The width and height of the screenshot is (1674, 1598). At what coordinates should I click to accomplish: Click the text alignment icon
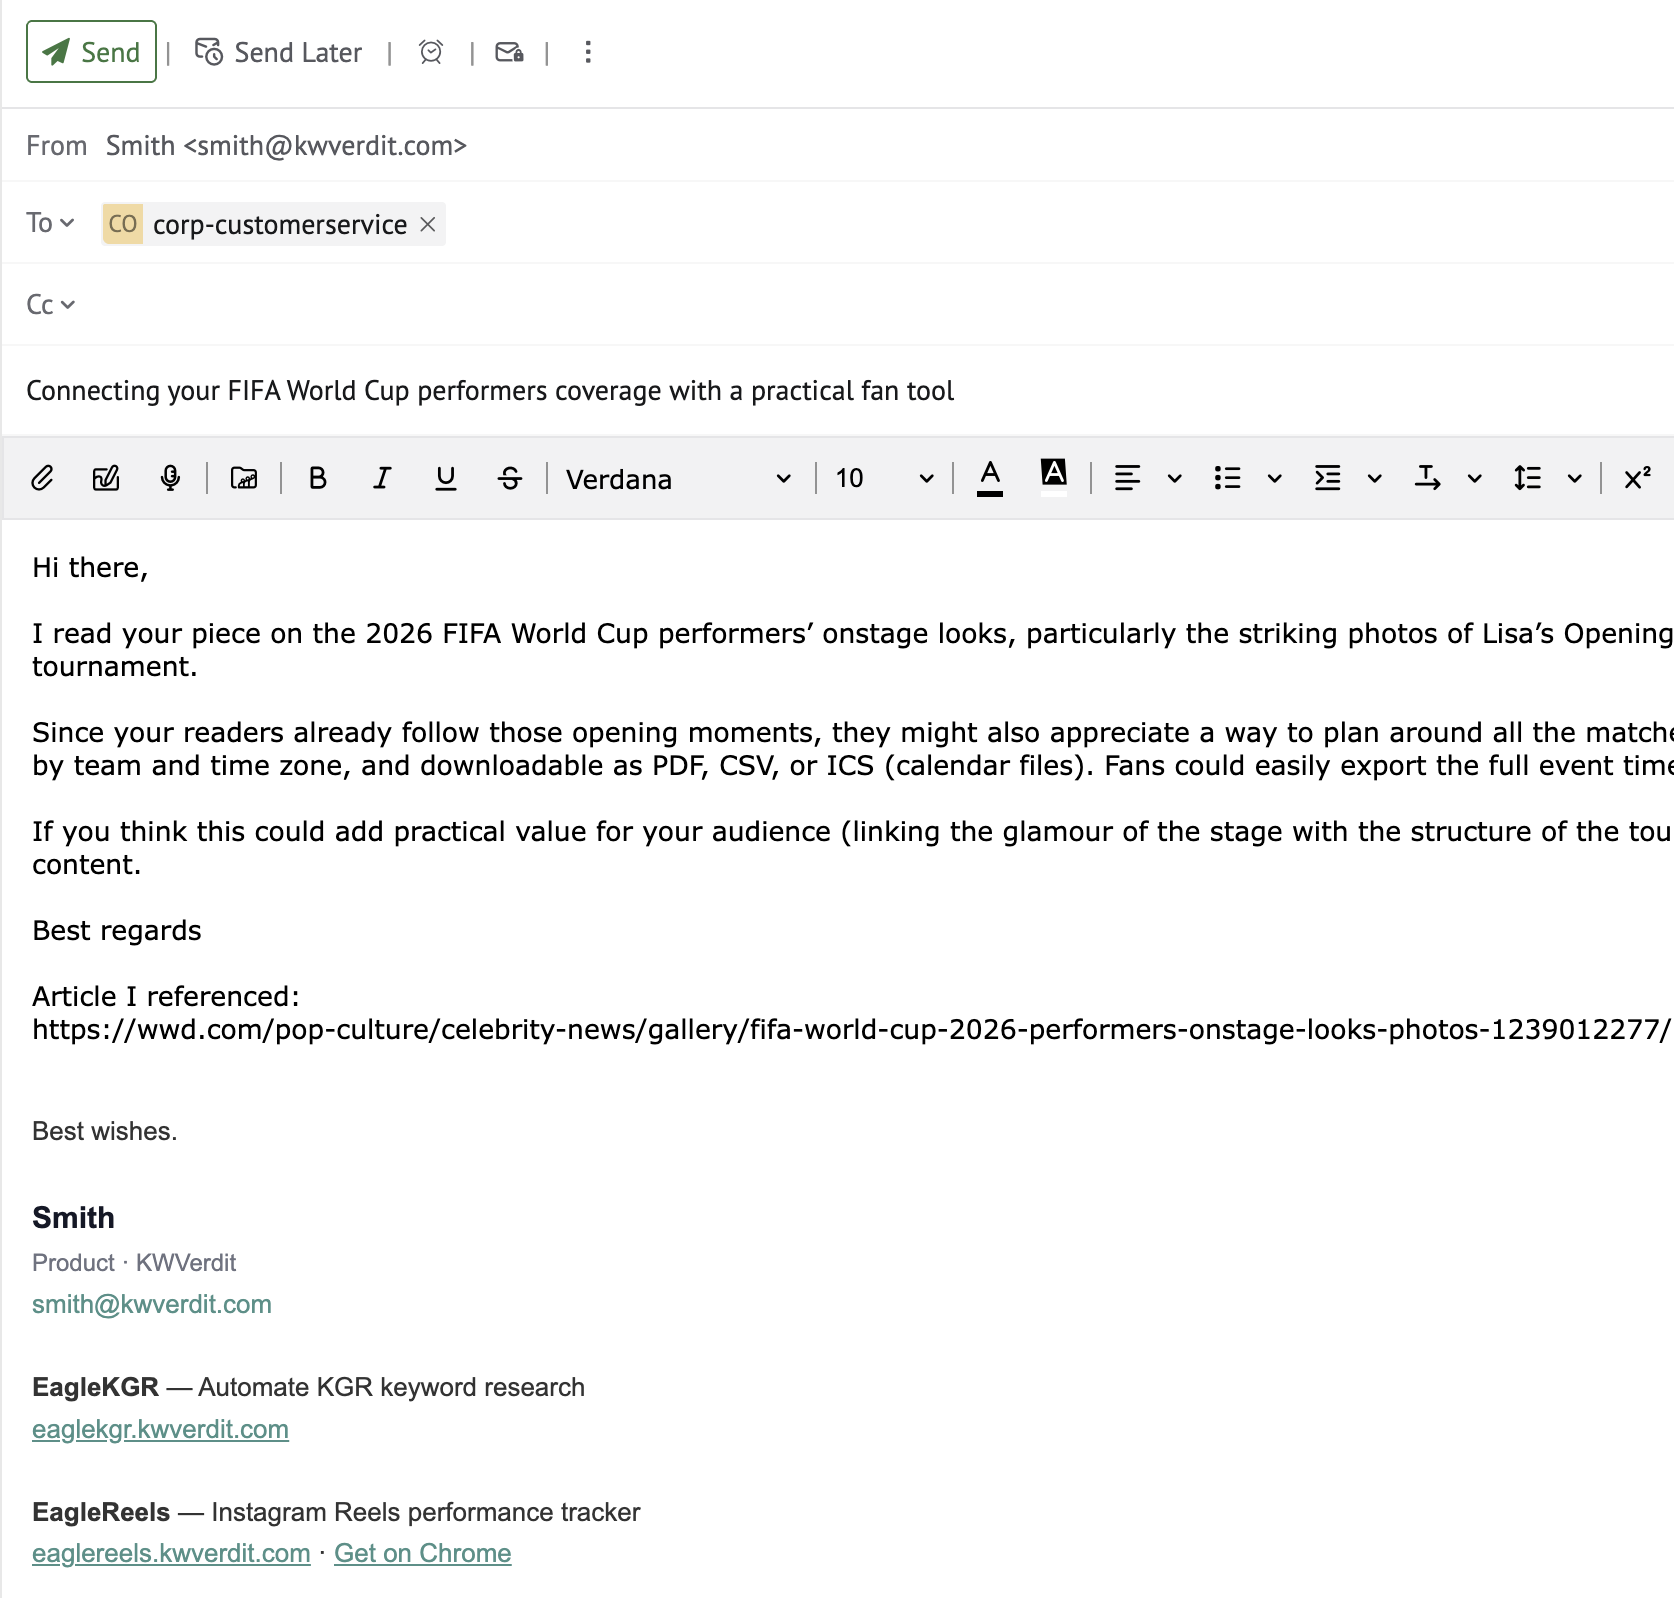coord(1127,478)
